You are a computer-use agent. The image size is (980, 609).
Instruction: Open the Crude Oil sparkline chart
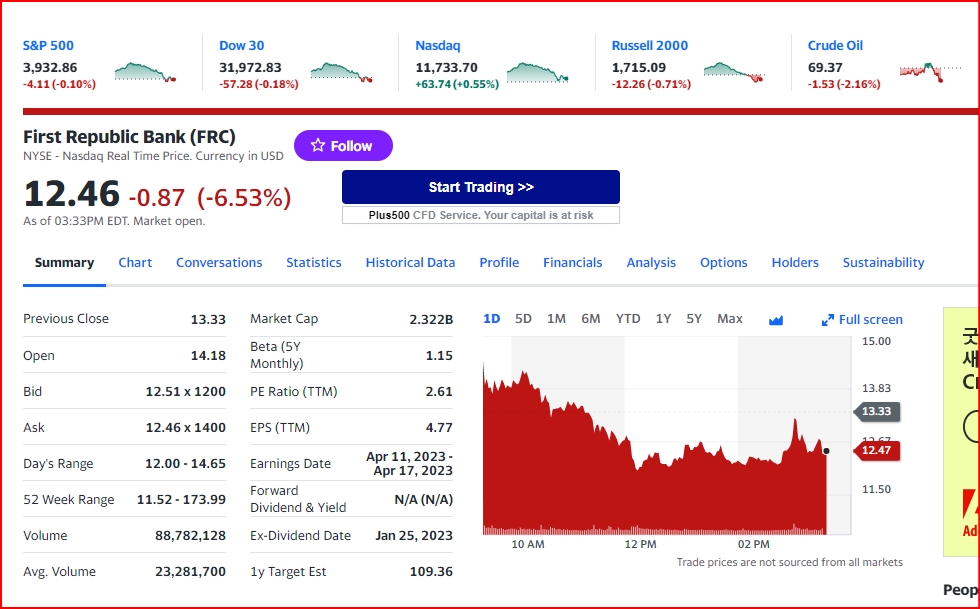930,72
